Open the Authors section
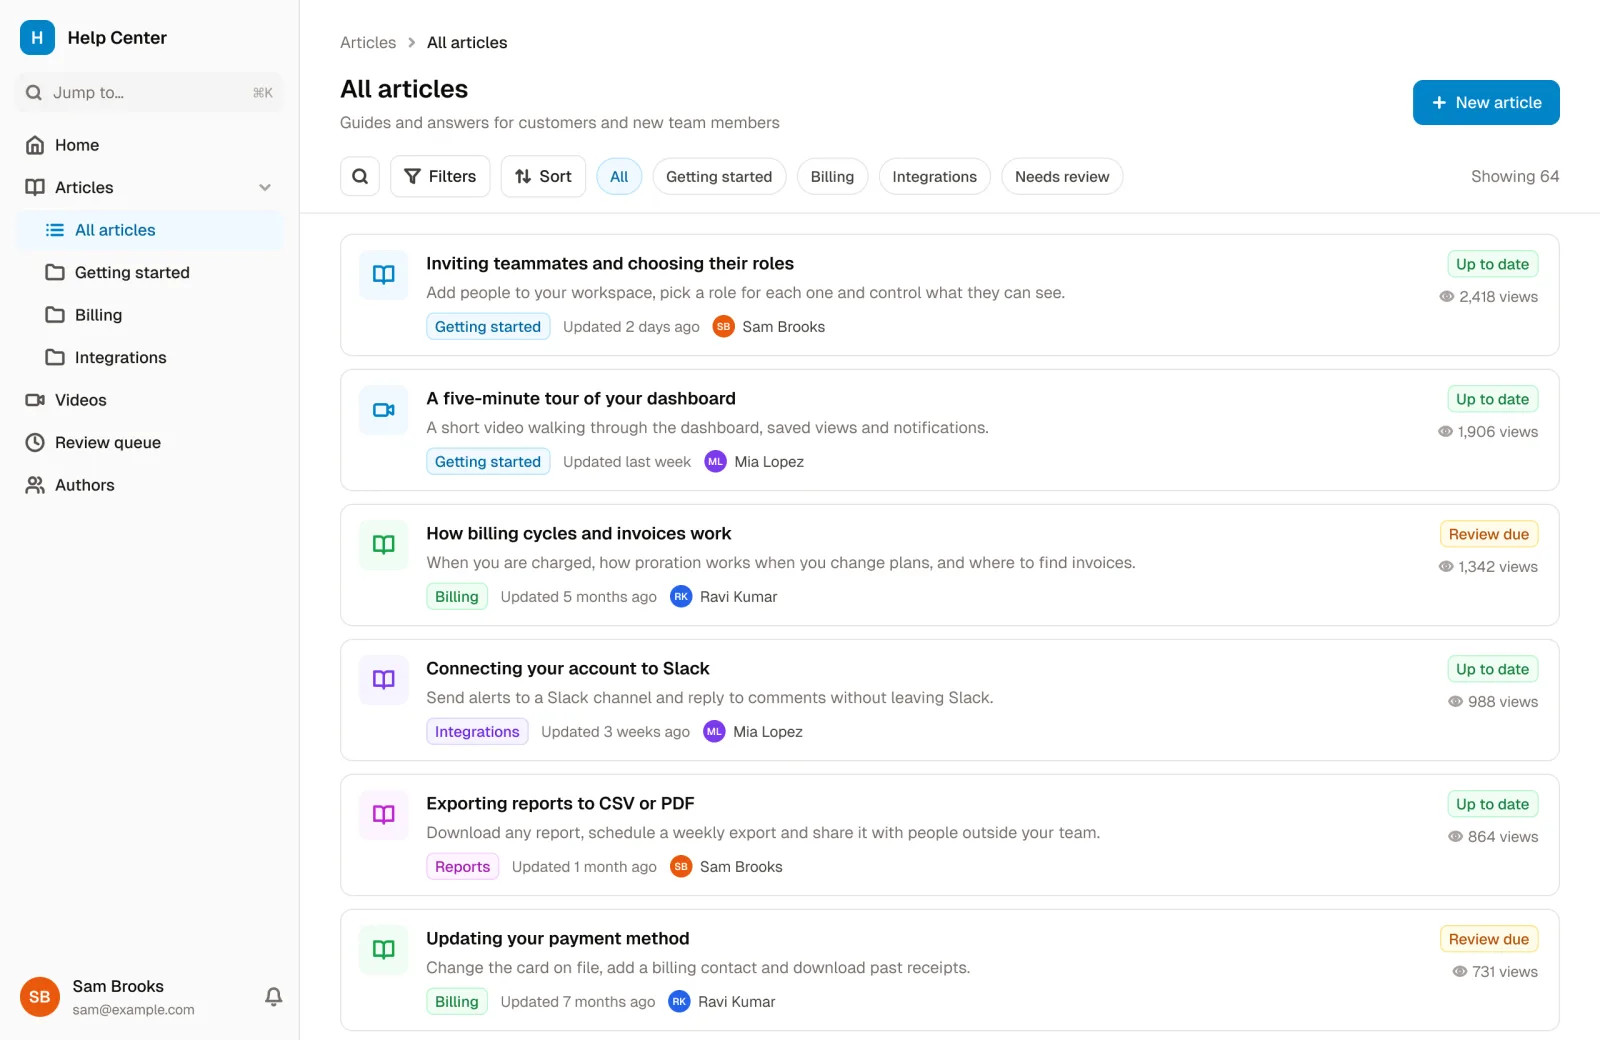 point(150,485)
